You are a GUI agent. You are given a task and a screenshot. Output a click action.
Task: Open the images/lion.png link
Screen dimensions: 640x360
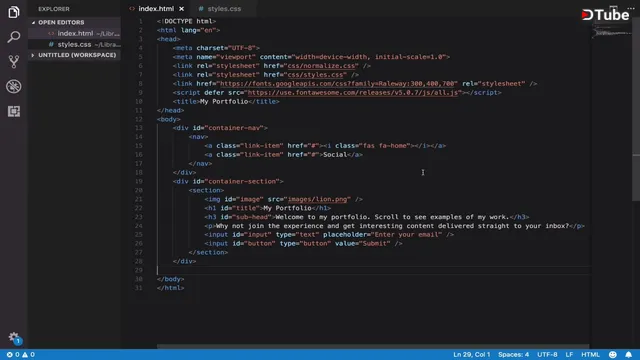[x=317, y=199]
